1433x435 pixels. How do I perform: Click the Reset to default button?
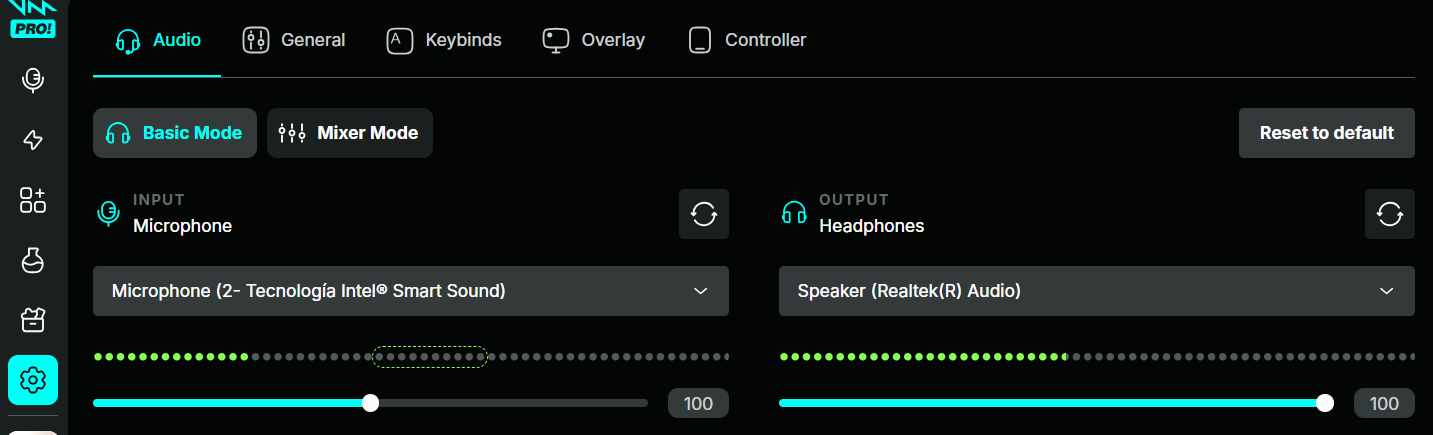[1326, 133]
